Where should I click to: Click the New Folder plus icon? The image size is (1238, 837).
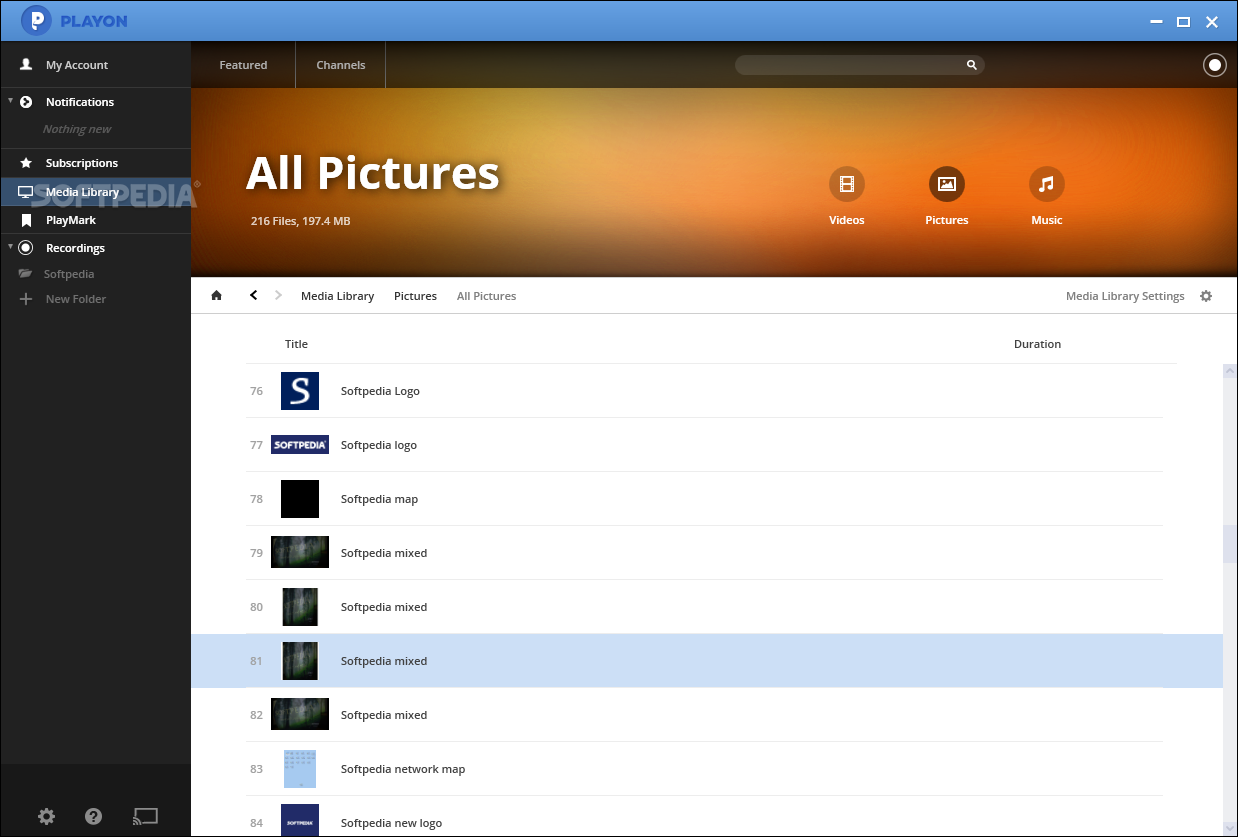point(26,299)
